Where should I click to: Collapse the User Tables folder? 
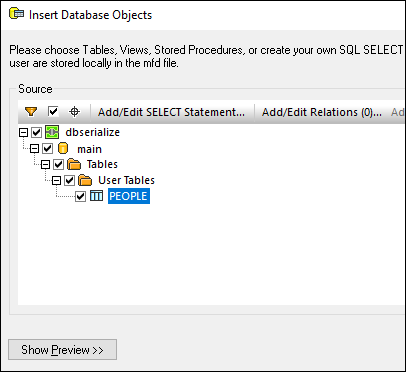56,181
